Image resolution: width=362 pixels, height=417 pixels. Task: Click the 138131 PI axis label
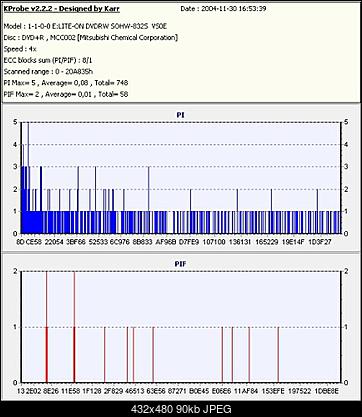coord(240,242)
